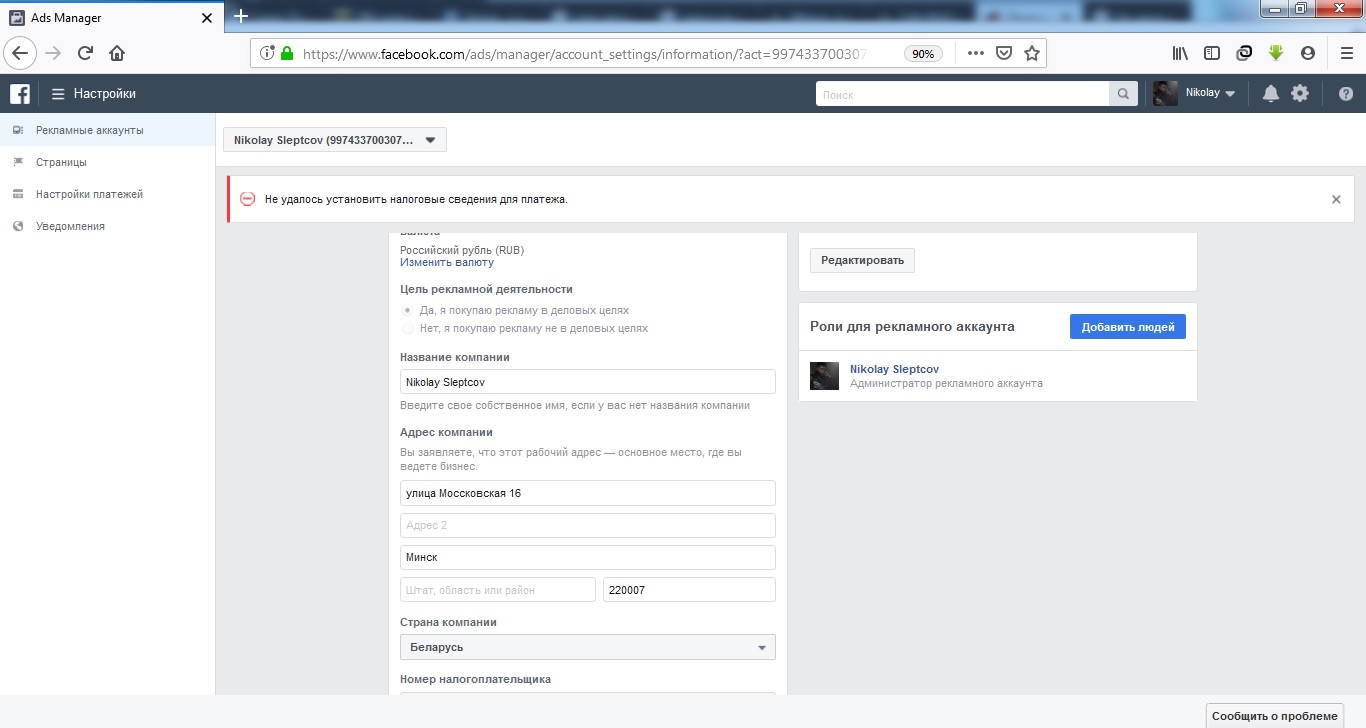Viewport: 1366px width, 728px height.
Task: Click the Изменить валюту link
Action: (446, 263)
